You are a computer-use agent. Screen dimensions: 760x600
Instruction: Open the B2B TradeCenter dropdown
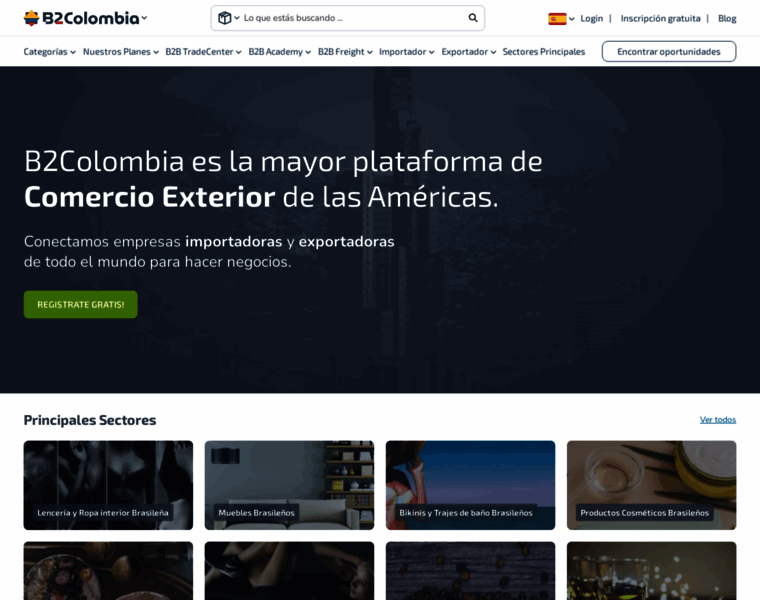click(203, 51)
